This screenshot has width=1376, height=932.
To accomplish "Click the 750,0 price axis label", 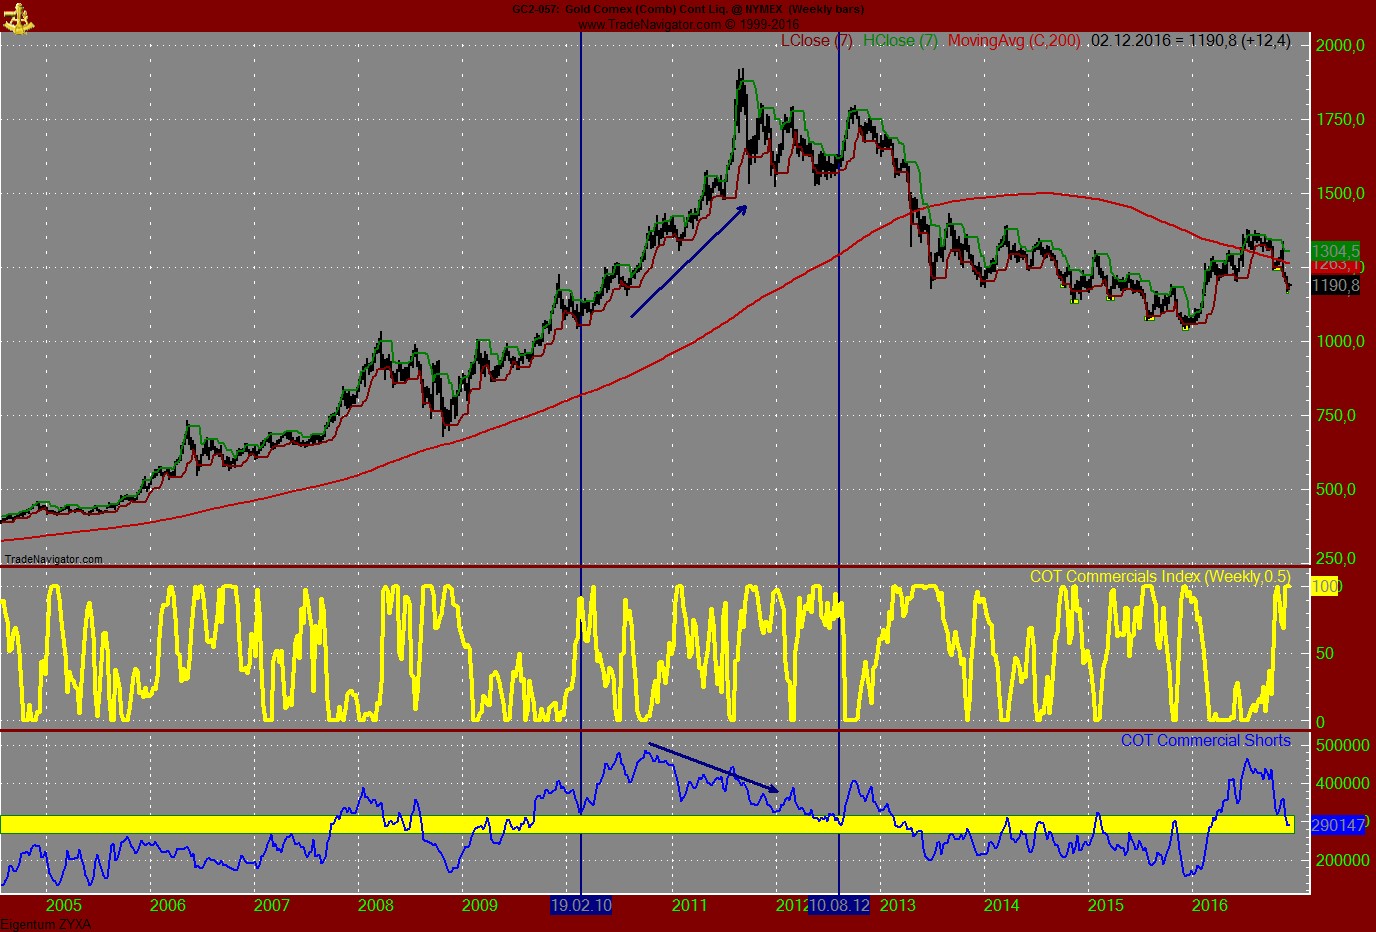I will (1336, 415).
